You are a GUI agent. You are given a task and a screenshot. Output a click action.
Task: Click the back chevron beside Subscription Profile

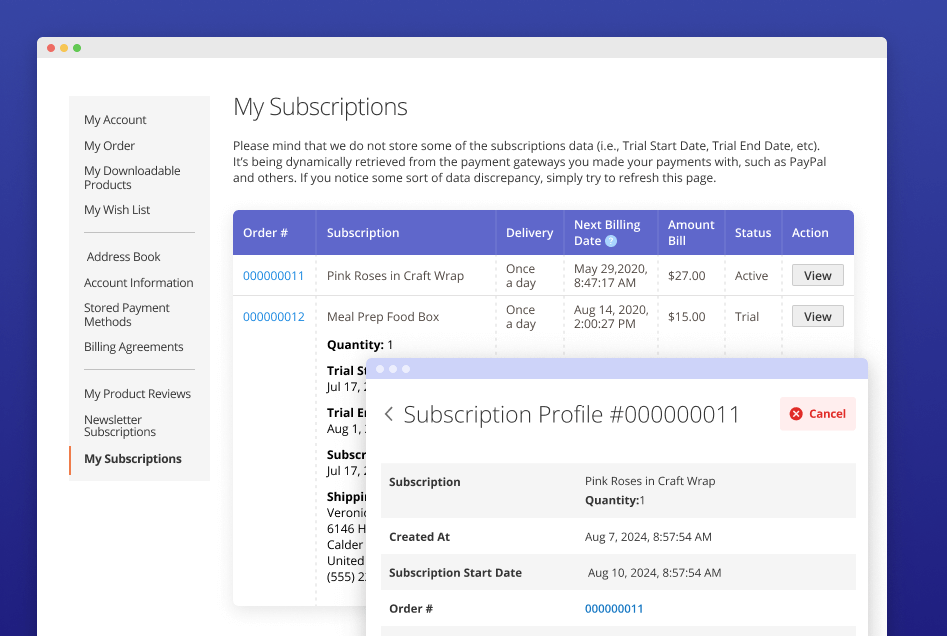pyautogui.click(x=389, y=414)
